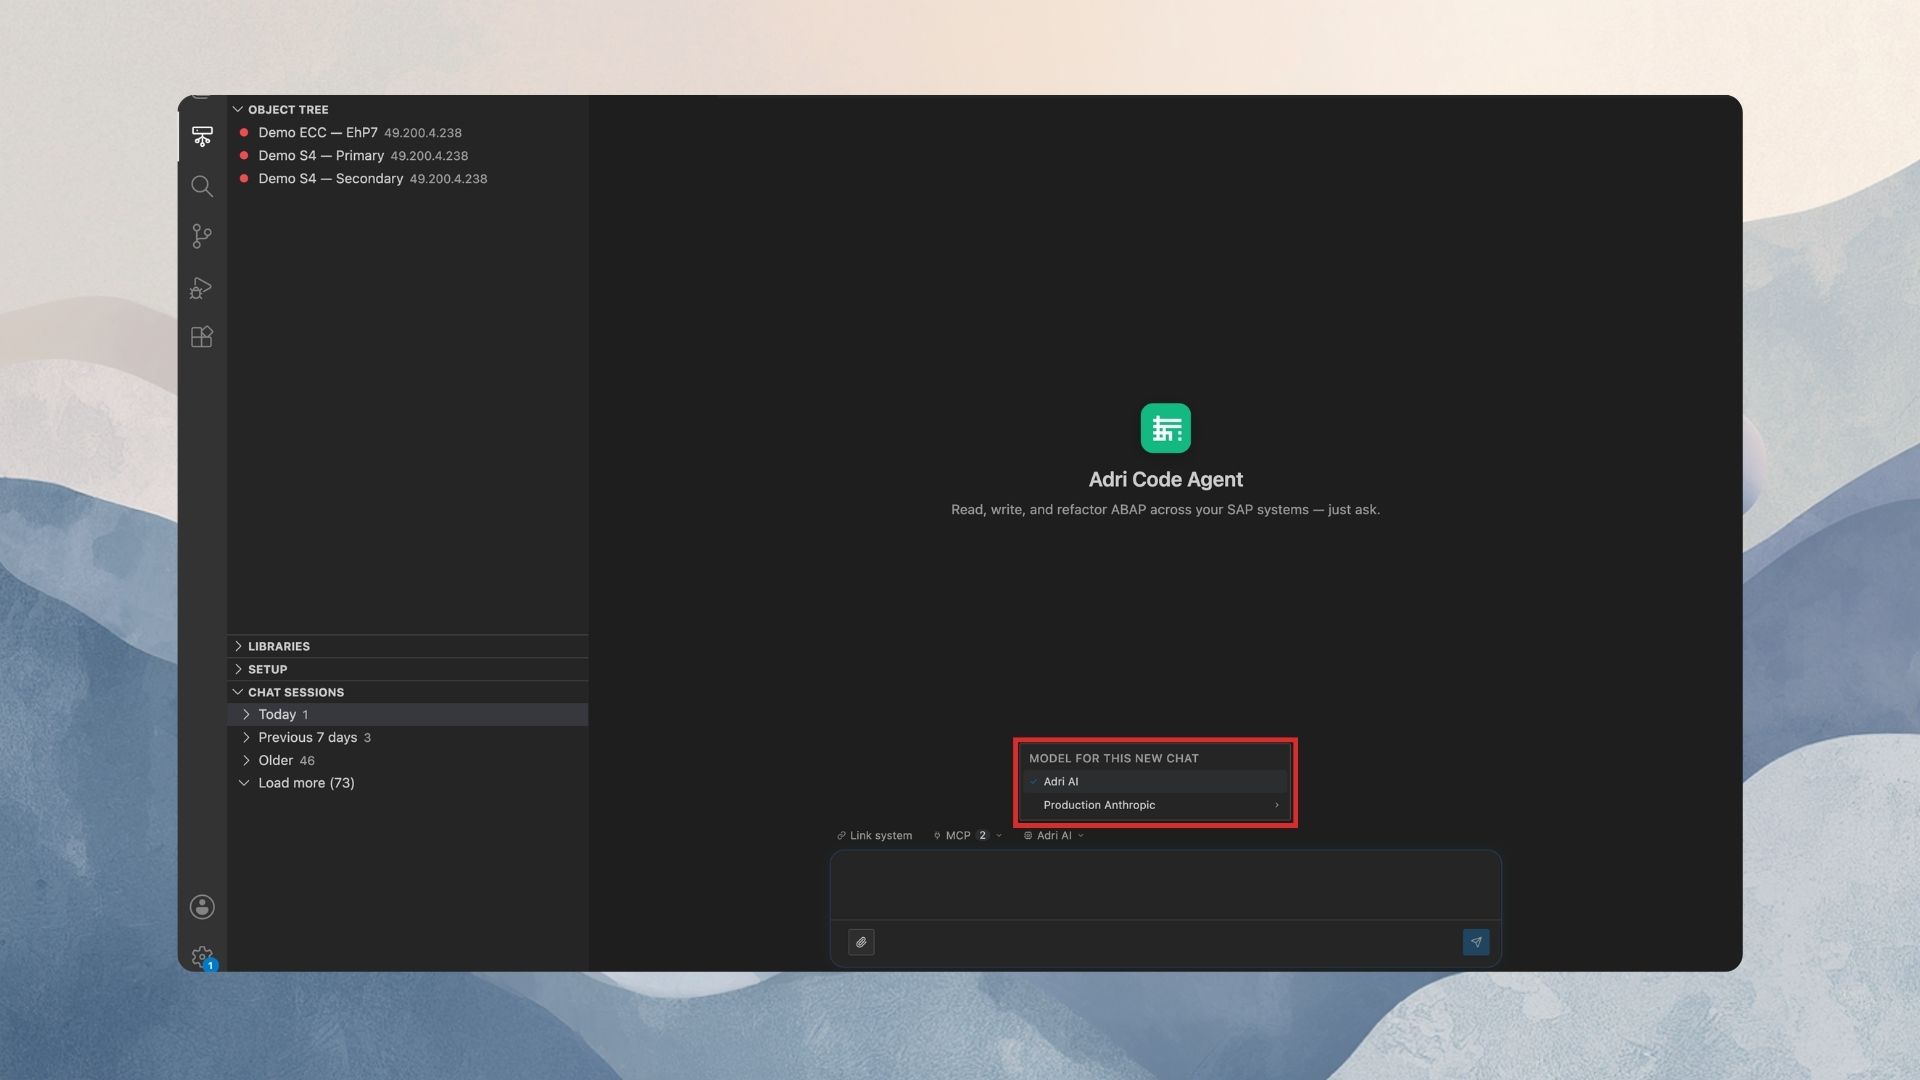Open the Accounts menu icon
This screenshot has width=1920, height=1080.
(202, 907)
